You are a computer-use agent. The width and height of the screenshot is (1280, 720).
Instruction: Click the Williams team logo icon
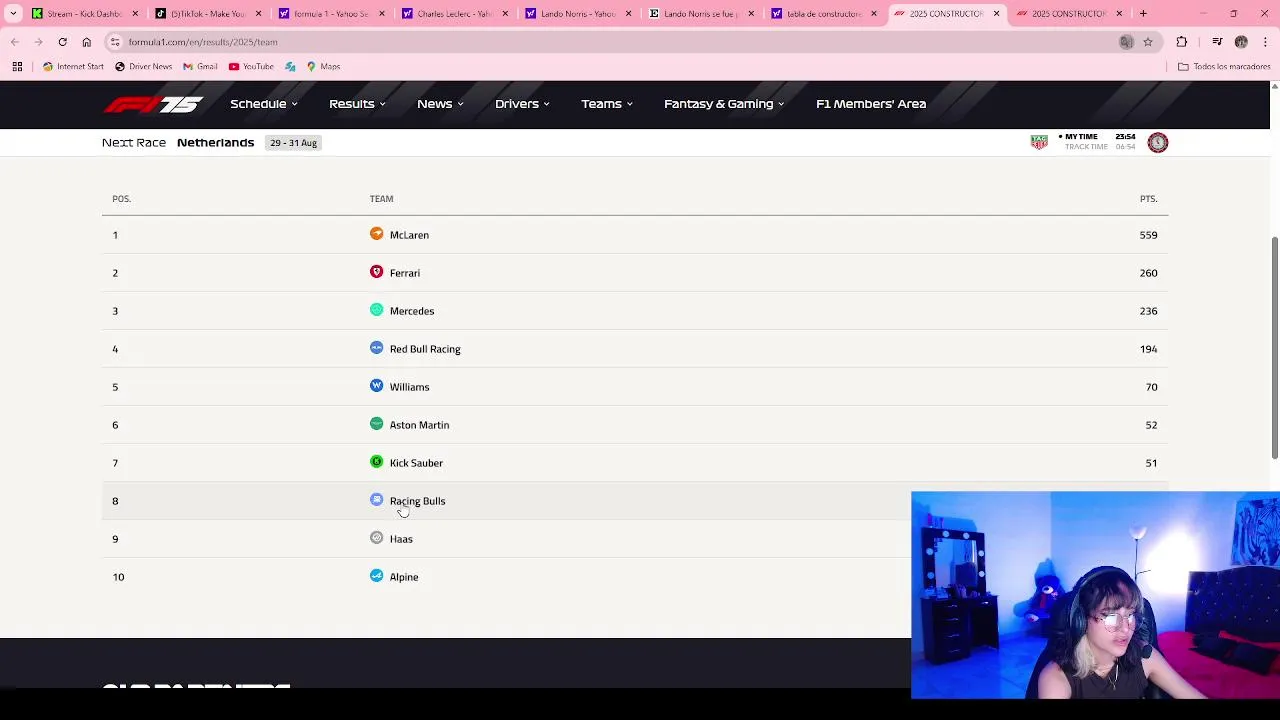point(376,386)
